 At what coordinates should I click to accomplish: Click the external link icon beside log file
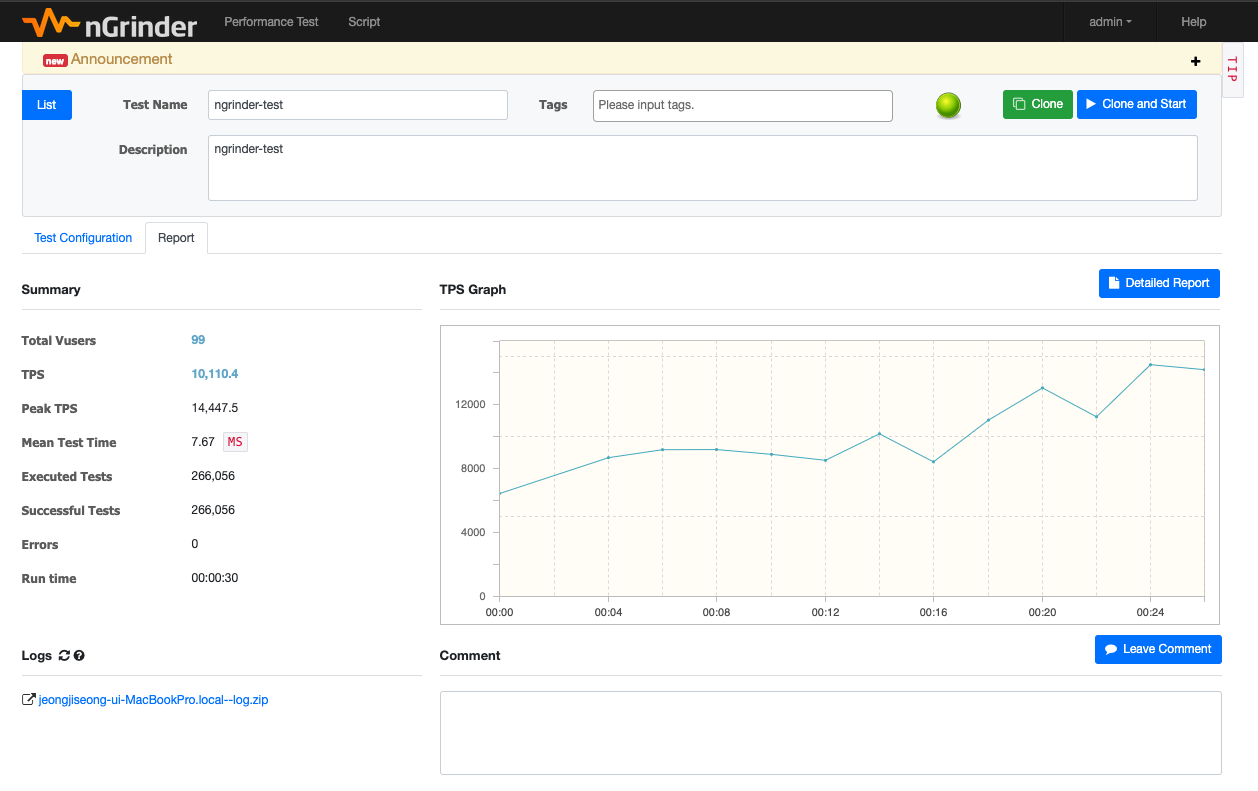(28, 700)
